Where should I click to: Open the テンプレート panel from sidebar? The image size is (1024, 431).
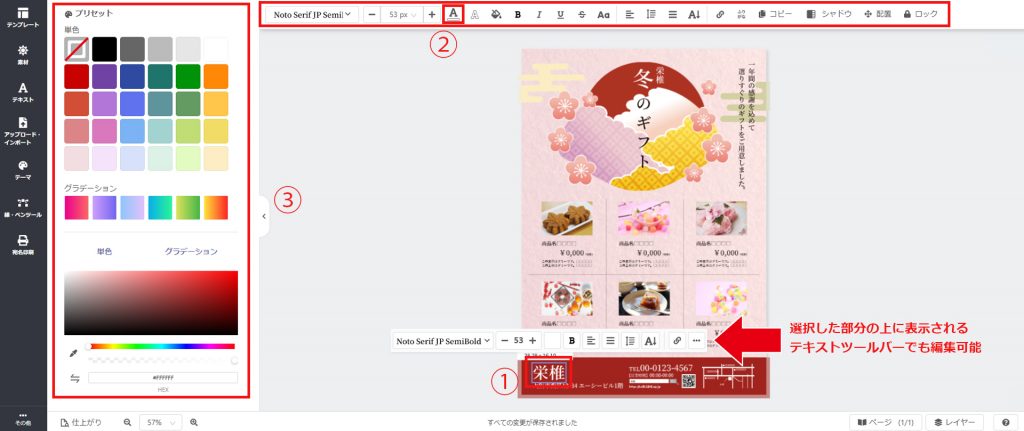23,15
